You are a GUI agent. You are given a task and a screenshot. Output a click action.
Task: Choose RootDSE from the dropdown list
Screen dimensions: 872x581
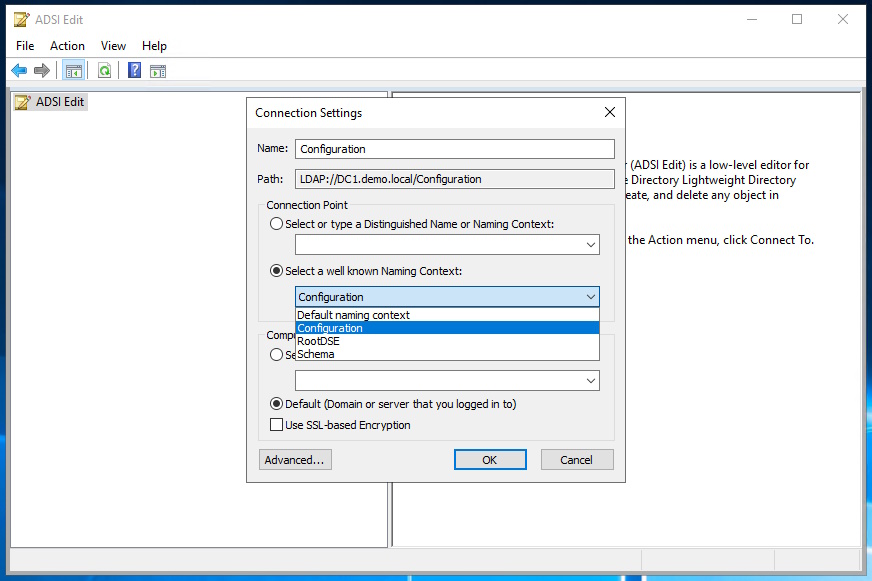[x=447, y=341]
